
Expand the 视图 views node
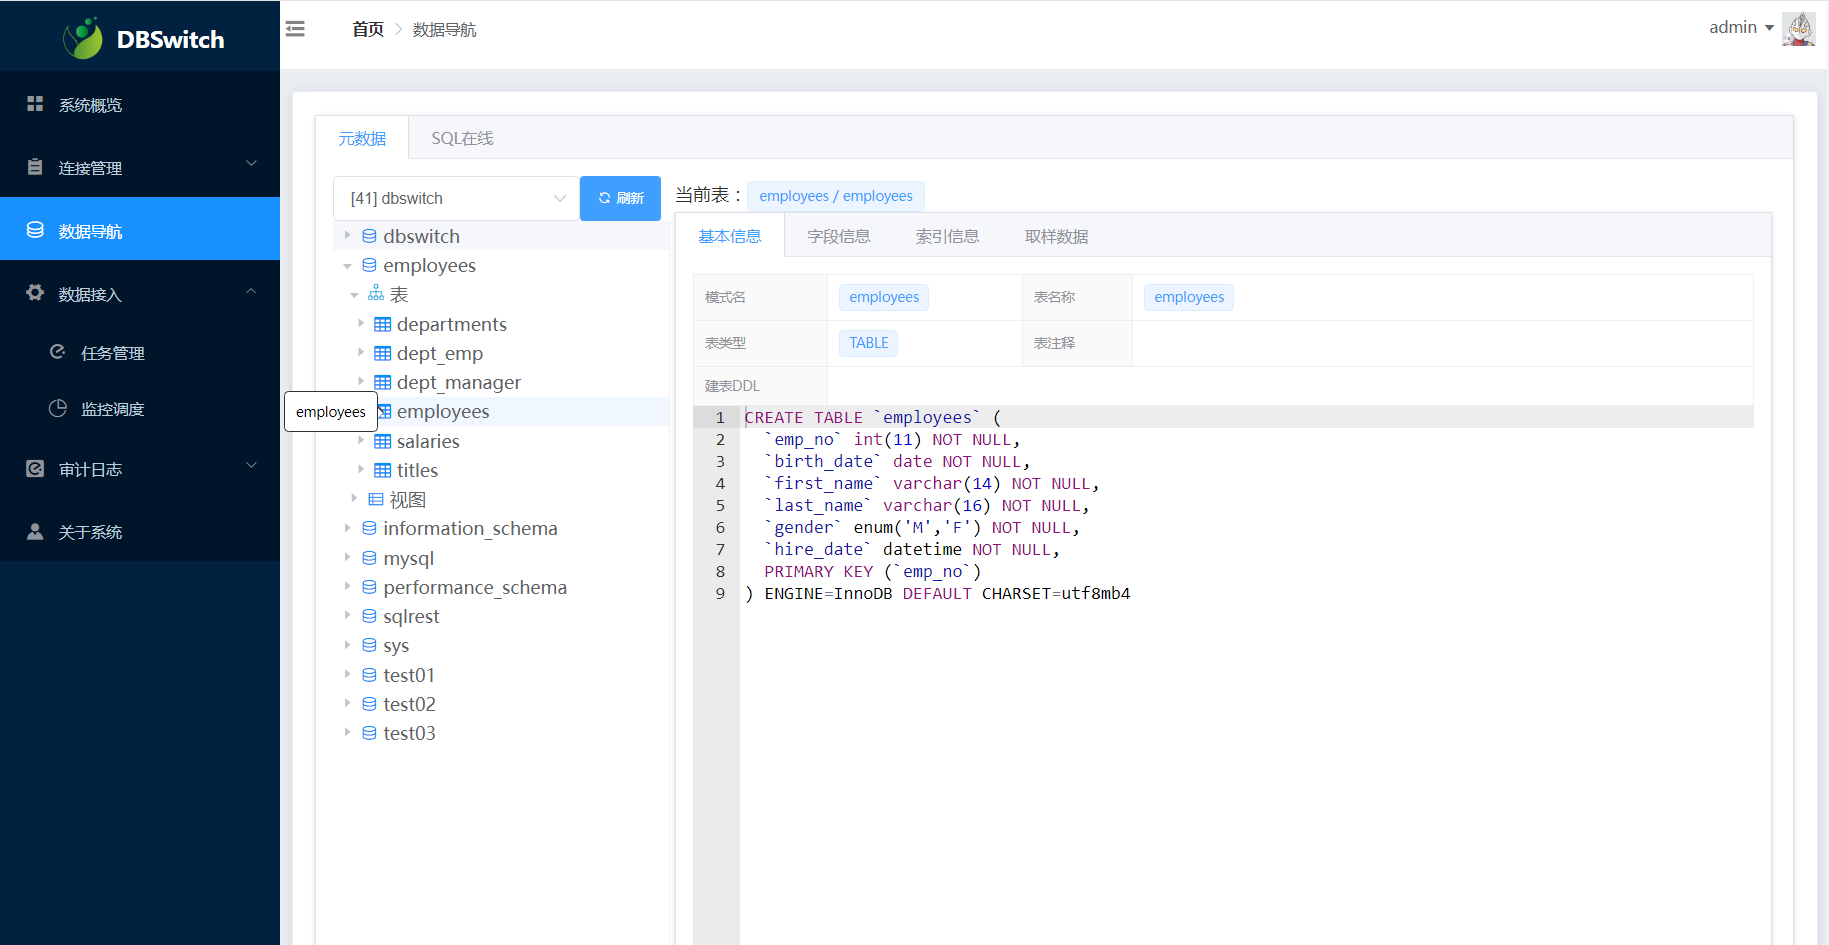click(x=354, y=498)
